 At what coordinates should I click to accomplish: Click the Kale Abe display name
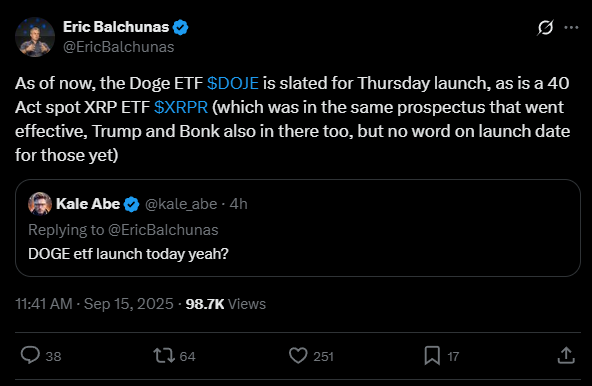[88, 204]
